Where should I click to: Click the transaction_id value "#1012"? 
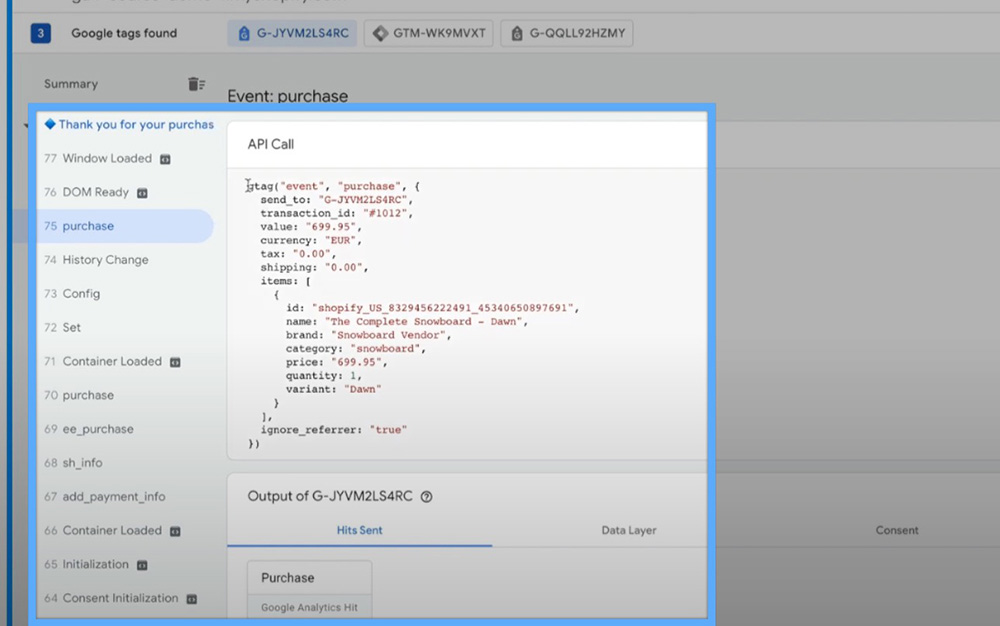385,214
